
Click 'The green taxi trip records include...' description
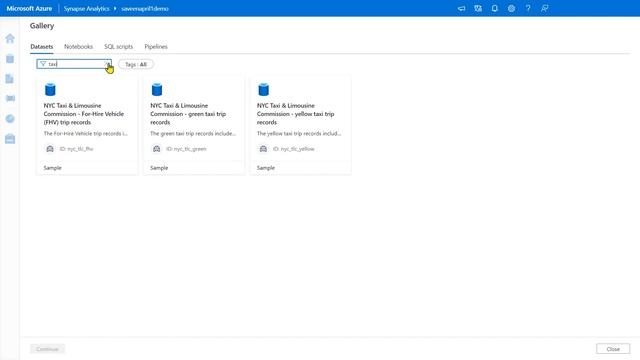point(193,133)
